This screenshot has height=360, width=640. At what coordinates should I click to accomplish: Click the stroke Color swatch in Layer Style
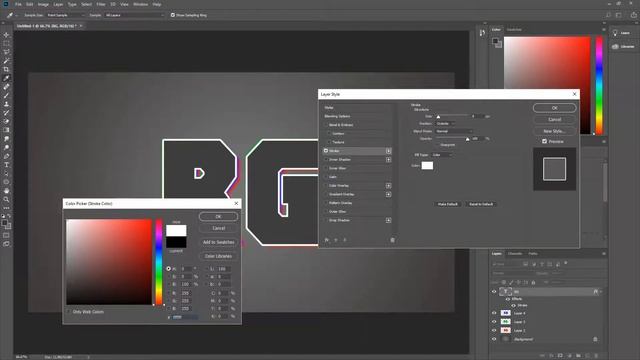click(x=427, y=165)
